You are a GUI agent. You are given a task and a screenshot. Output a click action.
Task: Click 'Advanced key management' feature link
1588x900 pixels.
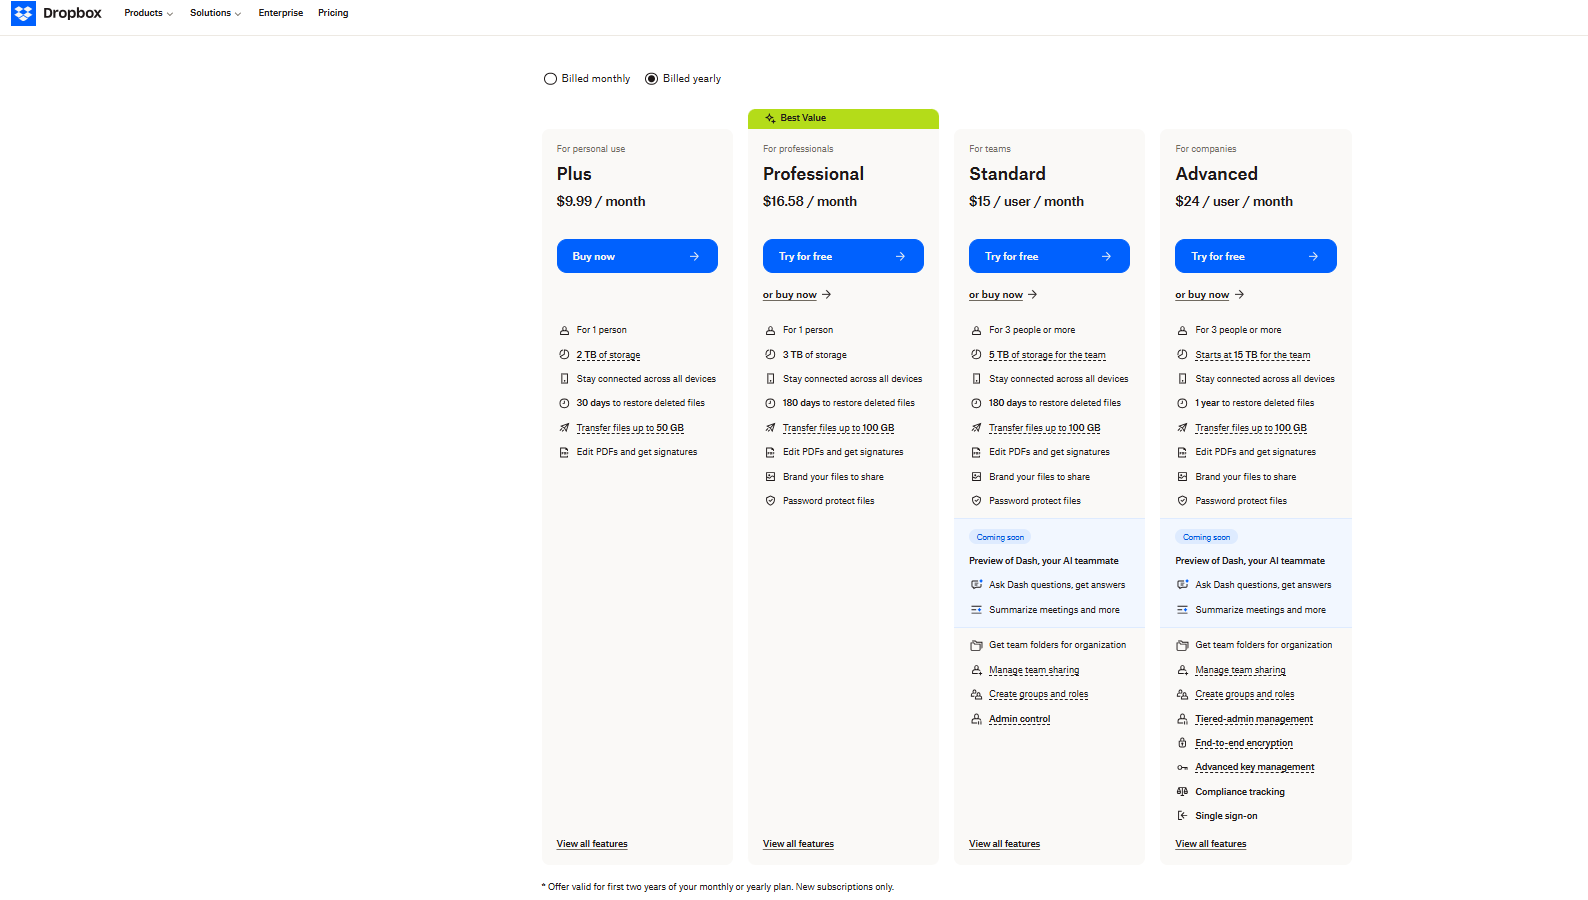tap(1255, 767)
